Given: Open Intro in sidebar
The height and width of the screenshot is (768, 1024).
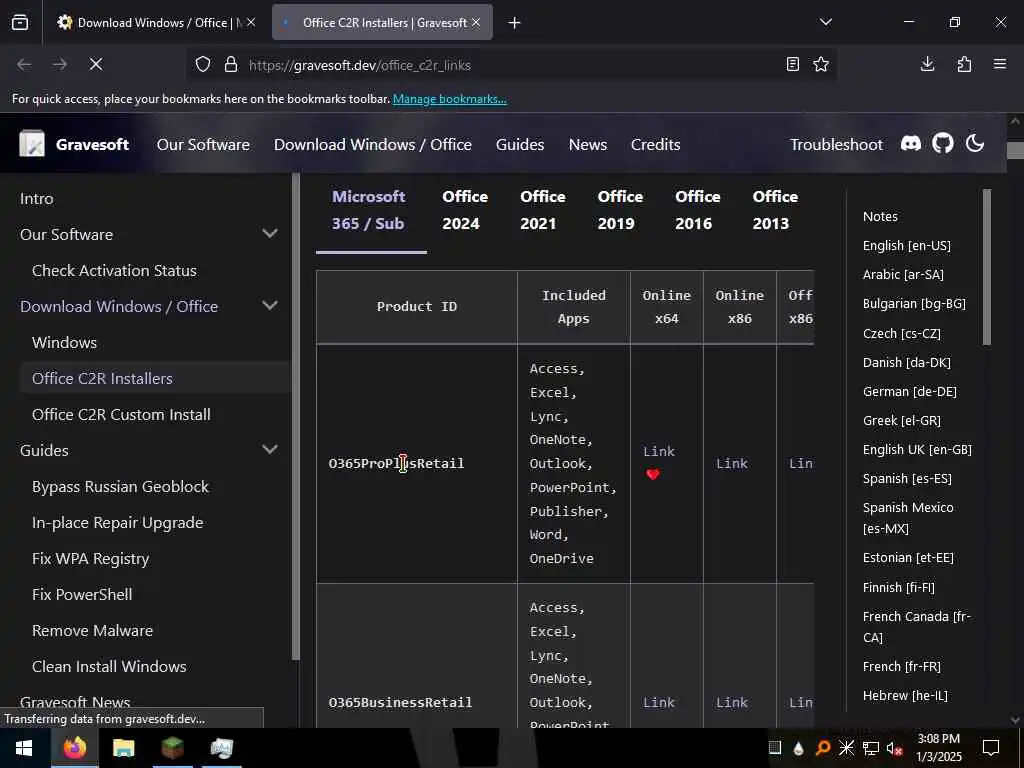Looking at the screenshot, I should pyautogui.click(x=37, y=199).
